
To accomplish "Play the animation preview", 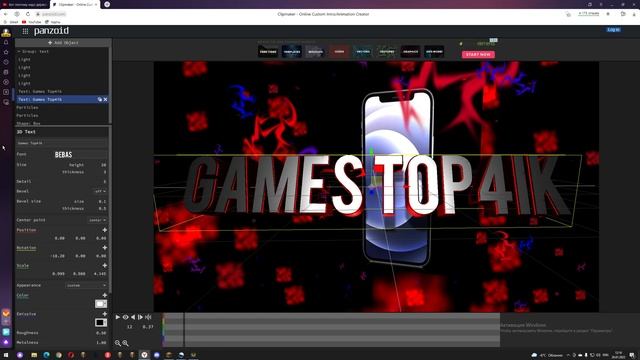I will 118,317.
